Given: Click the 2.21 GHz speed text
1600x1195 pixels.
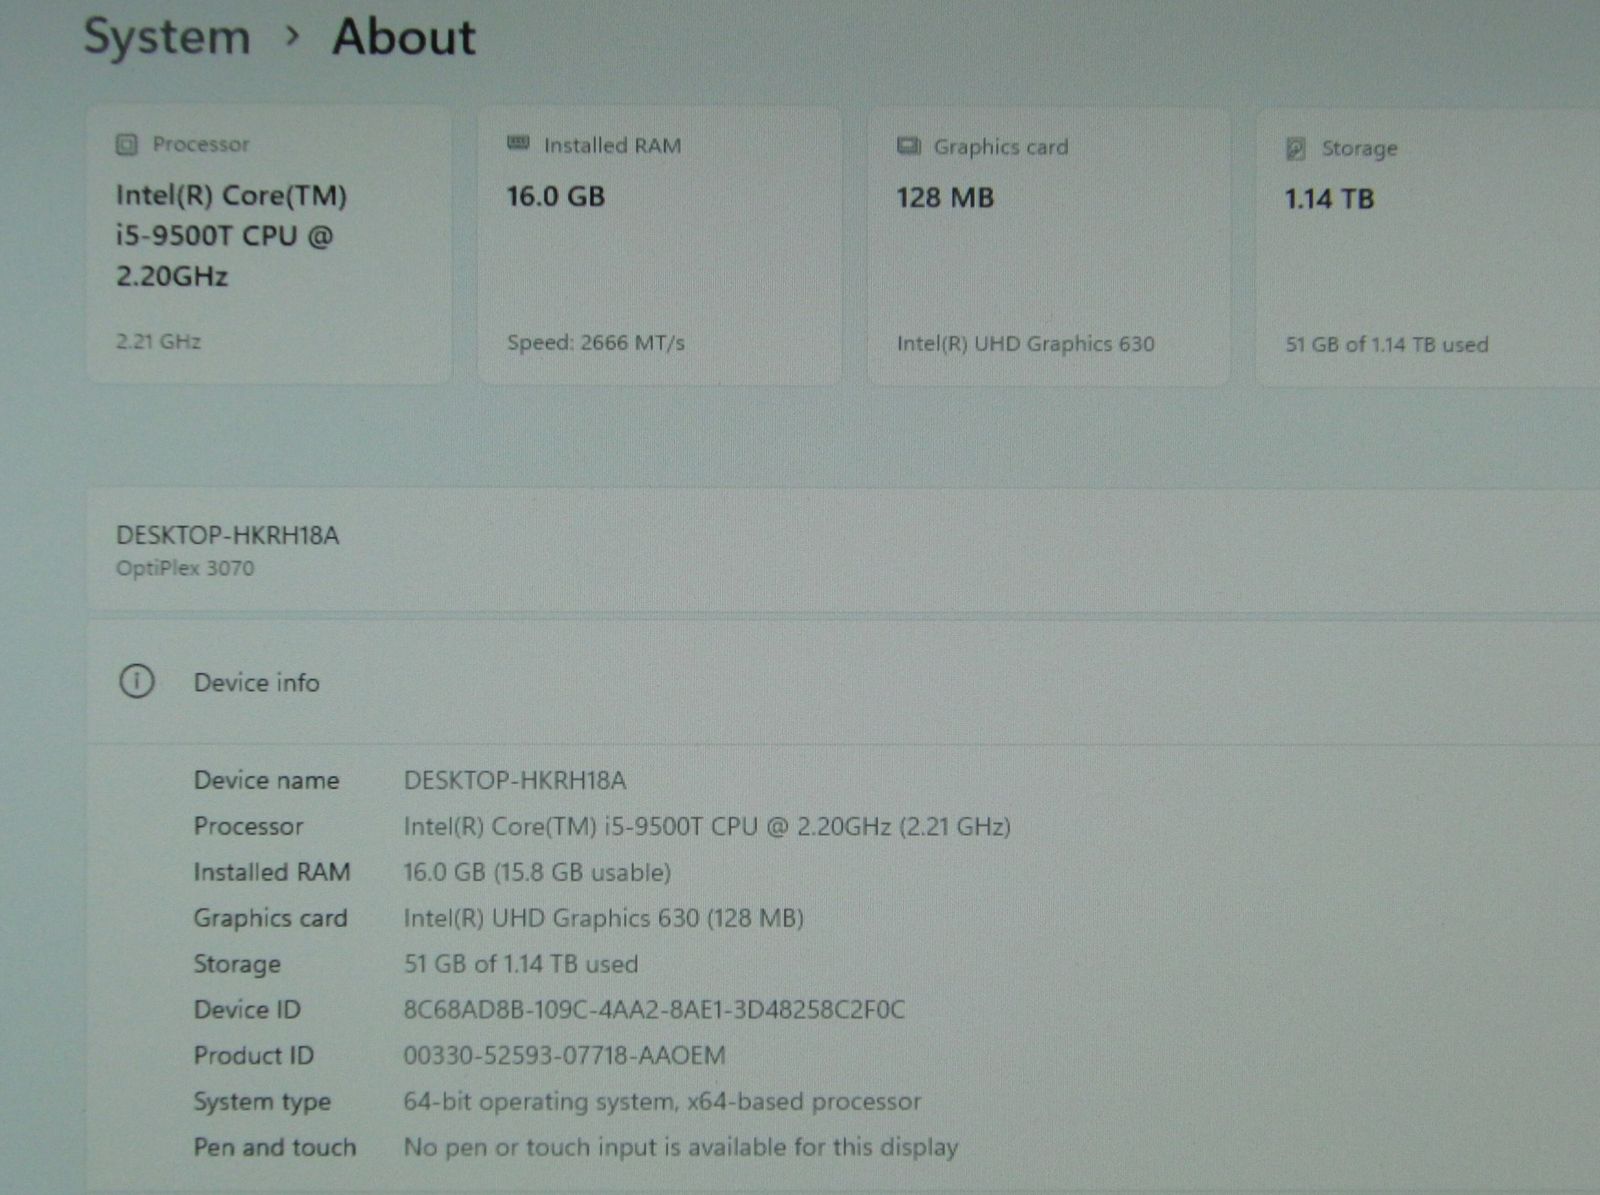Looking at the screenshot, I should click(158, 341).
